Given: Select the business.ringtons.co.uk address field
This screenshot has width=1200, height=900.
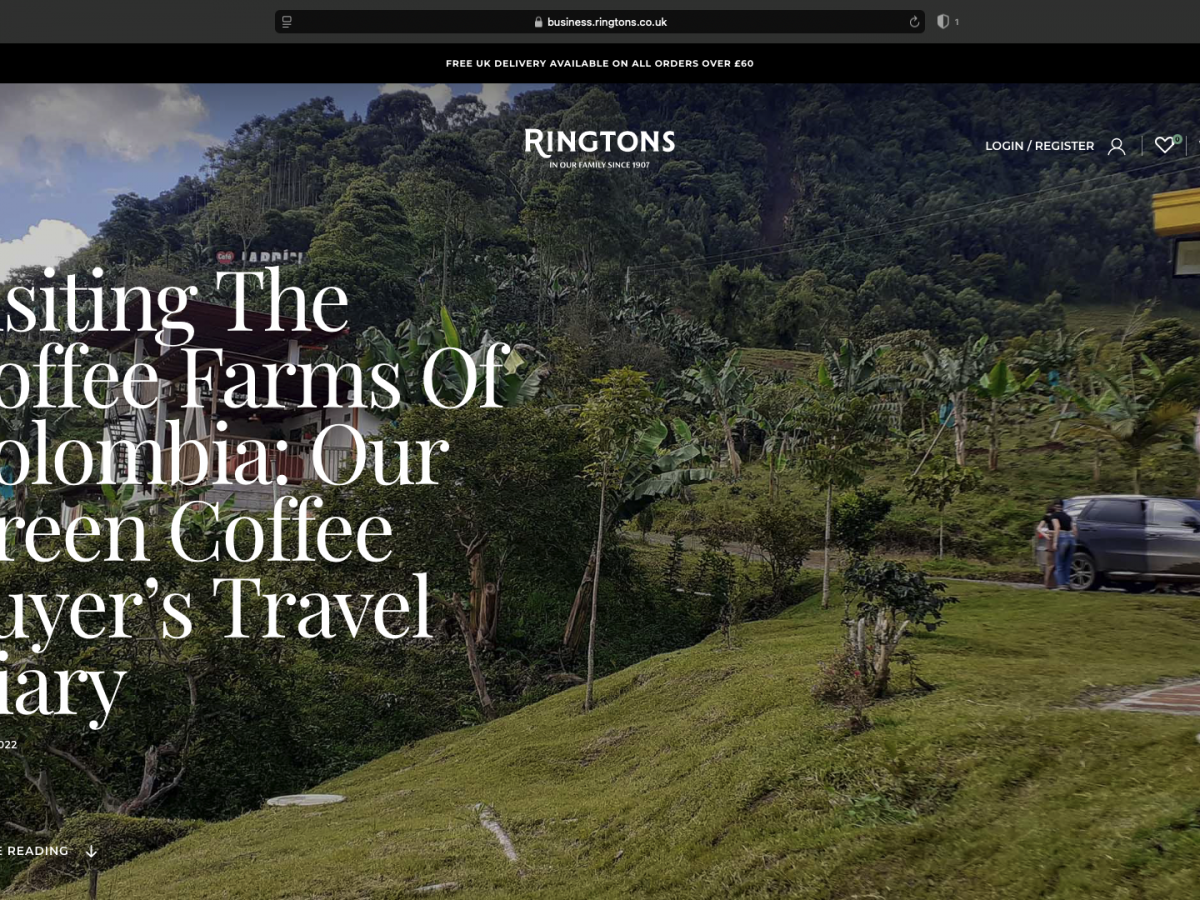Looking at the screenshot, I should pos(600,22).
